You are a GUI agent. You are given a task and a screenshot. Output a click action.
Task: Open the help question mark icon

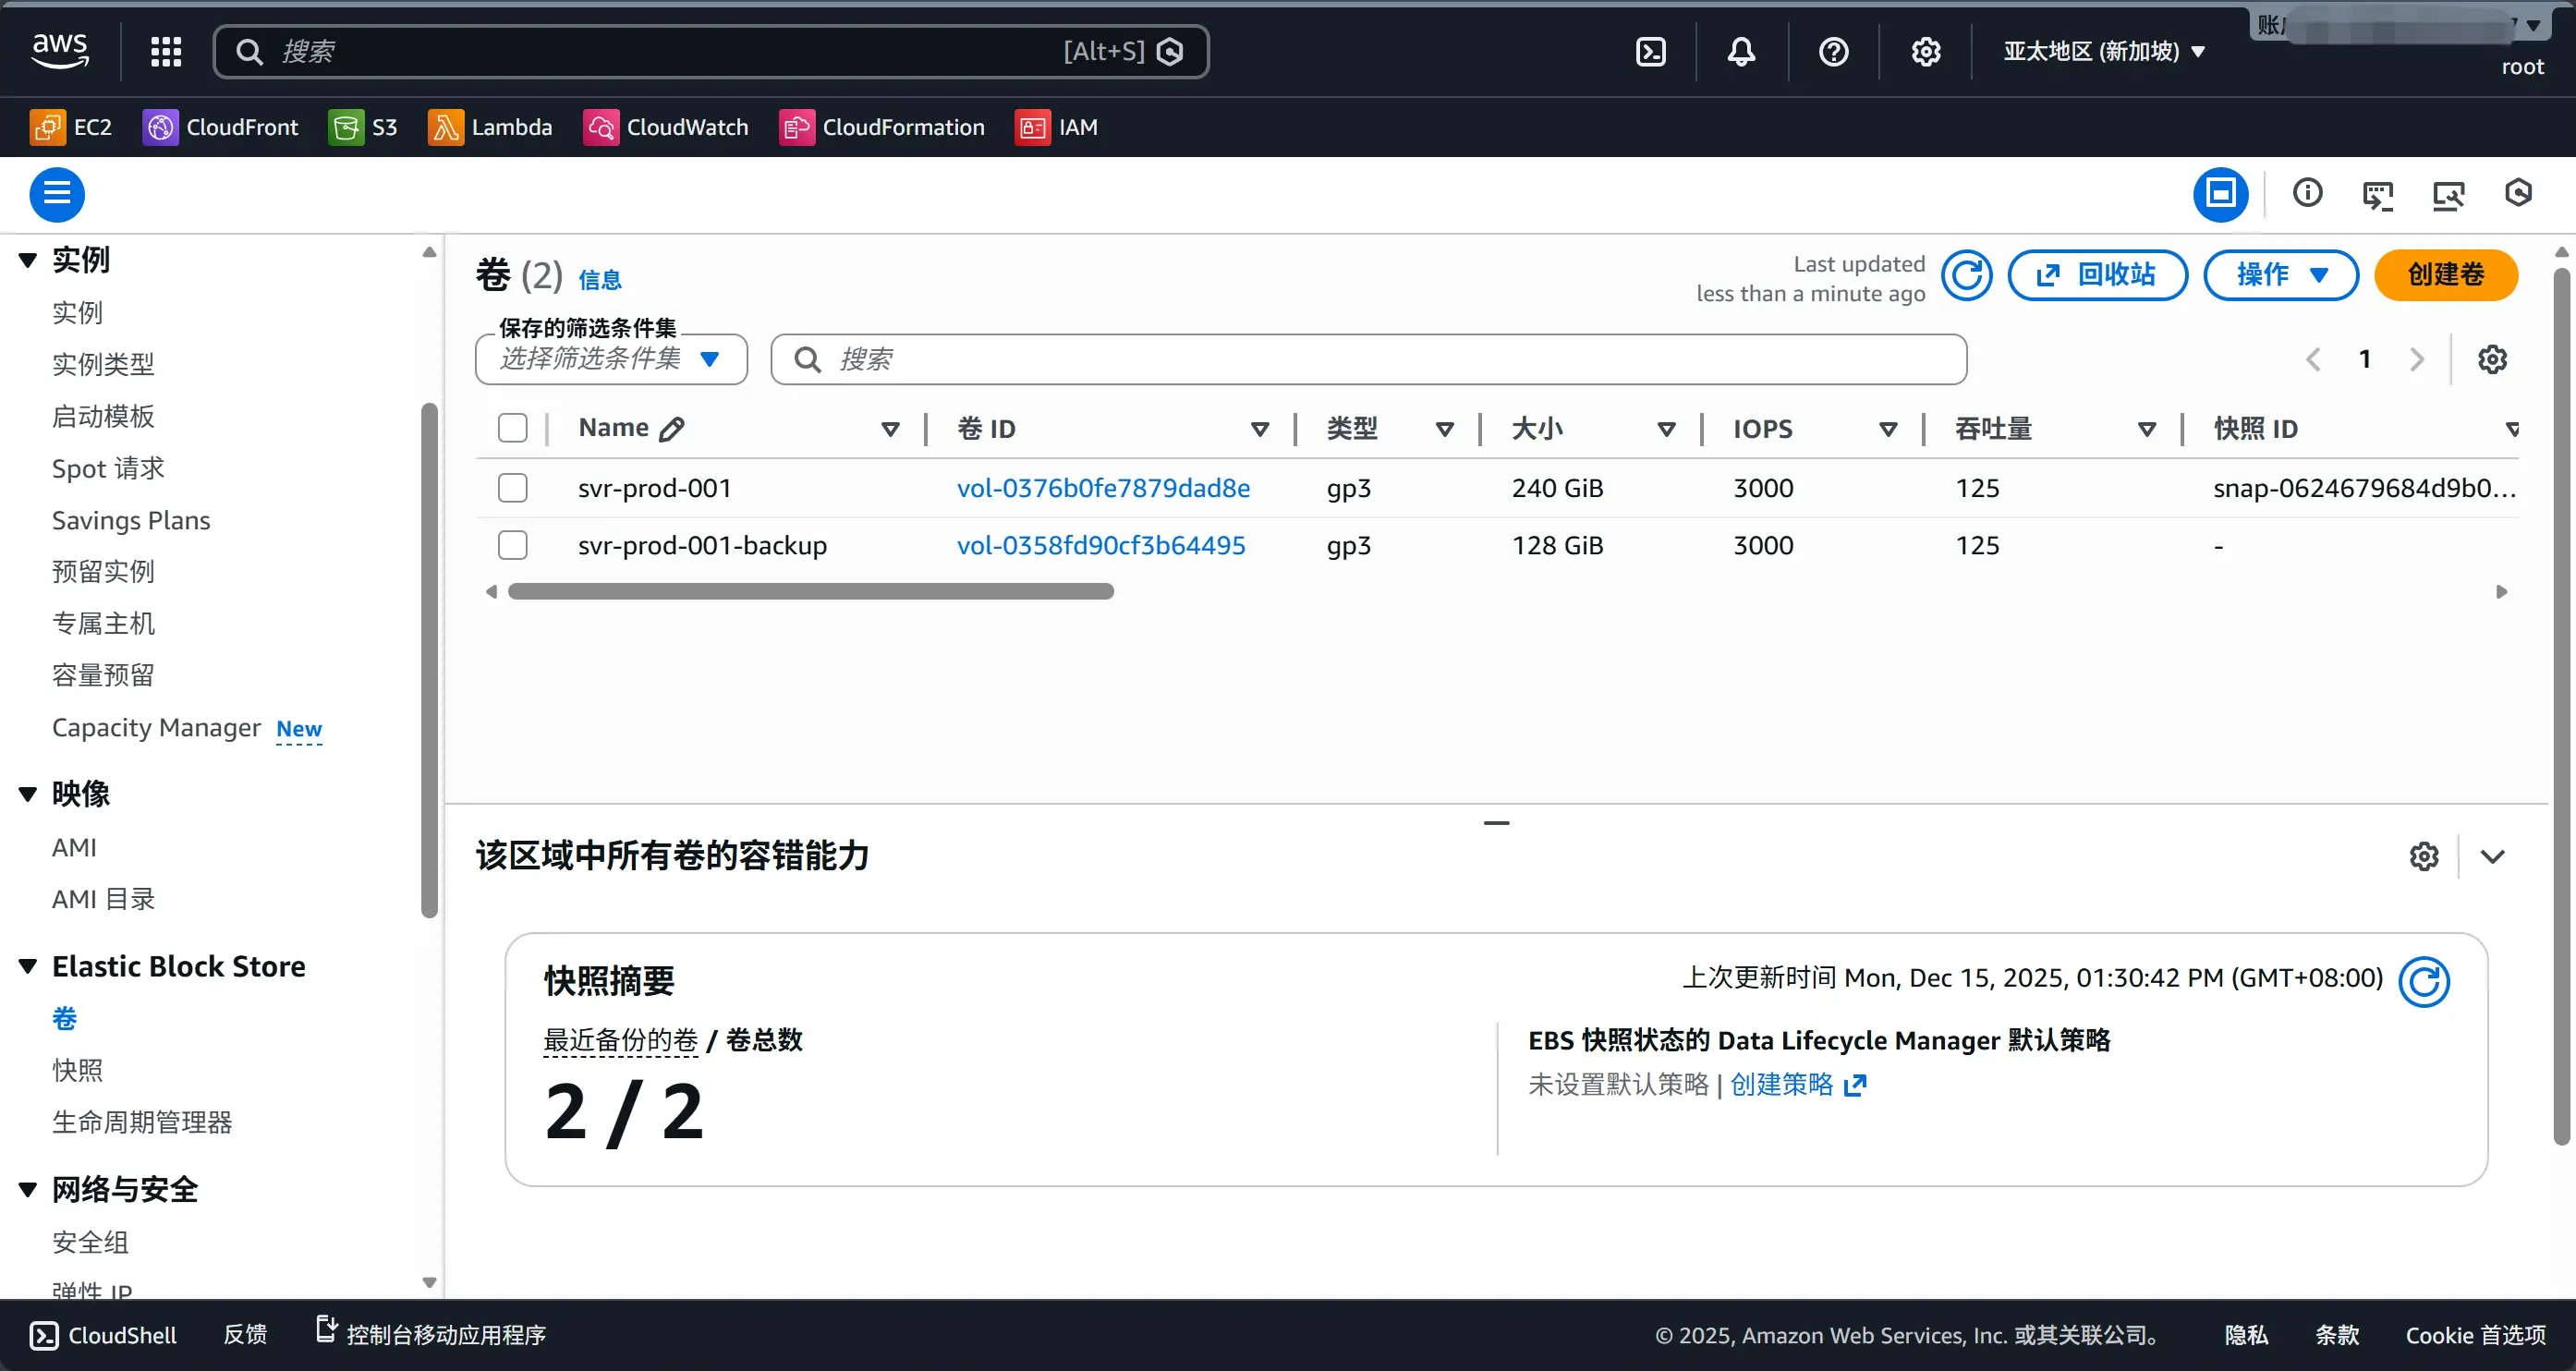coord(1833,51)
